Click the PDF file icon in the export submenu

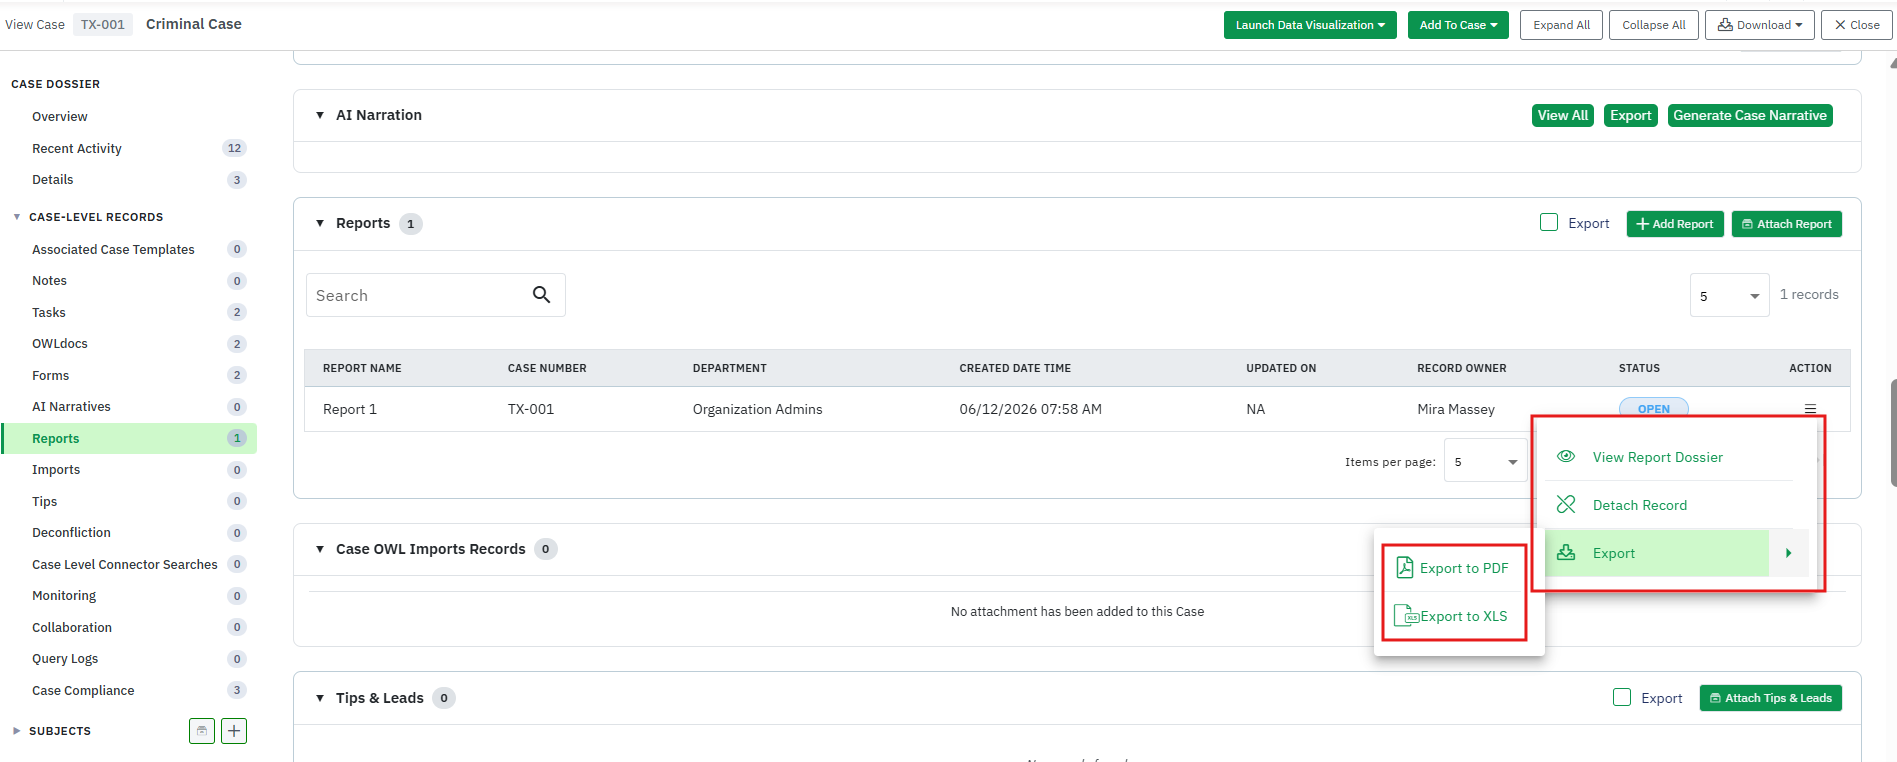[x=1404, y=567]
